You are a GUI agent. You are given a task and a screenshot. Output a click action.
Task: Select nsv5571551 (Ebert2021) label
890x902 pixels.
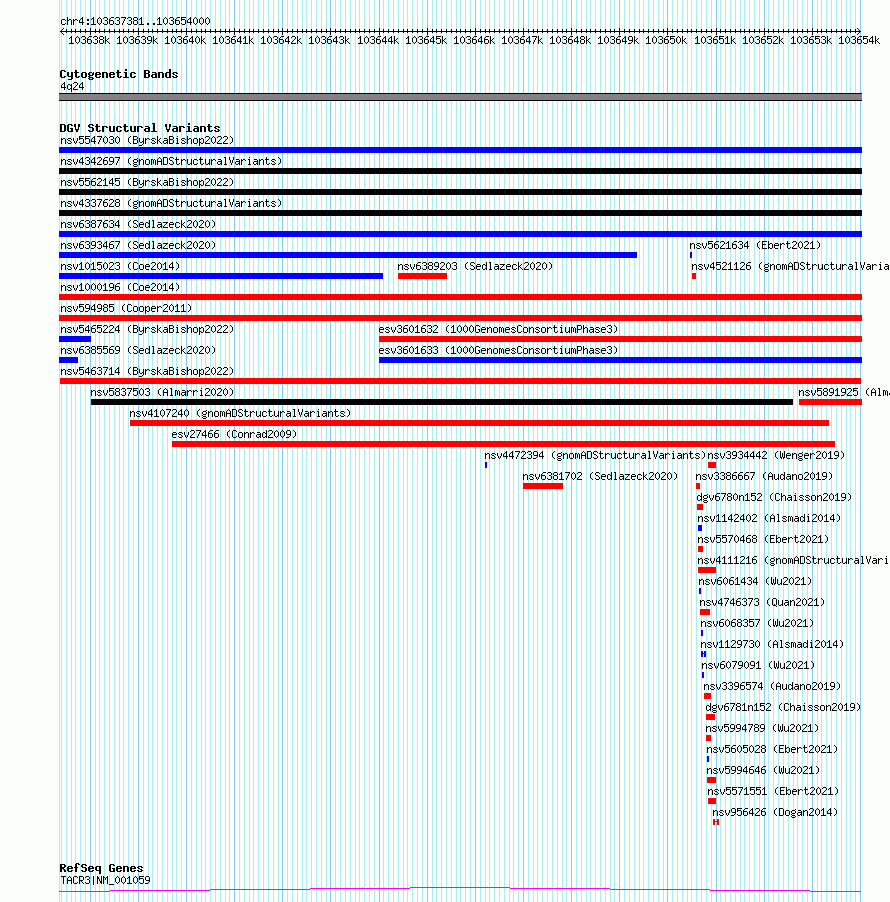click(x=773, y=792)
